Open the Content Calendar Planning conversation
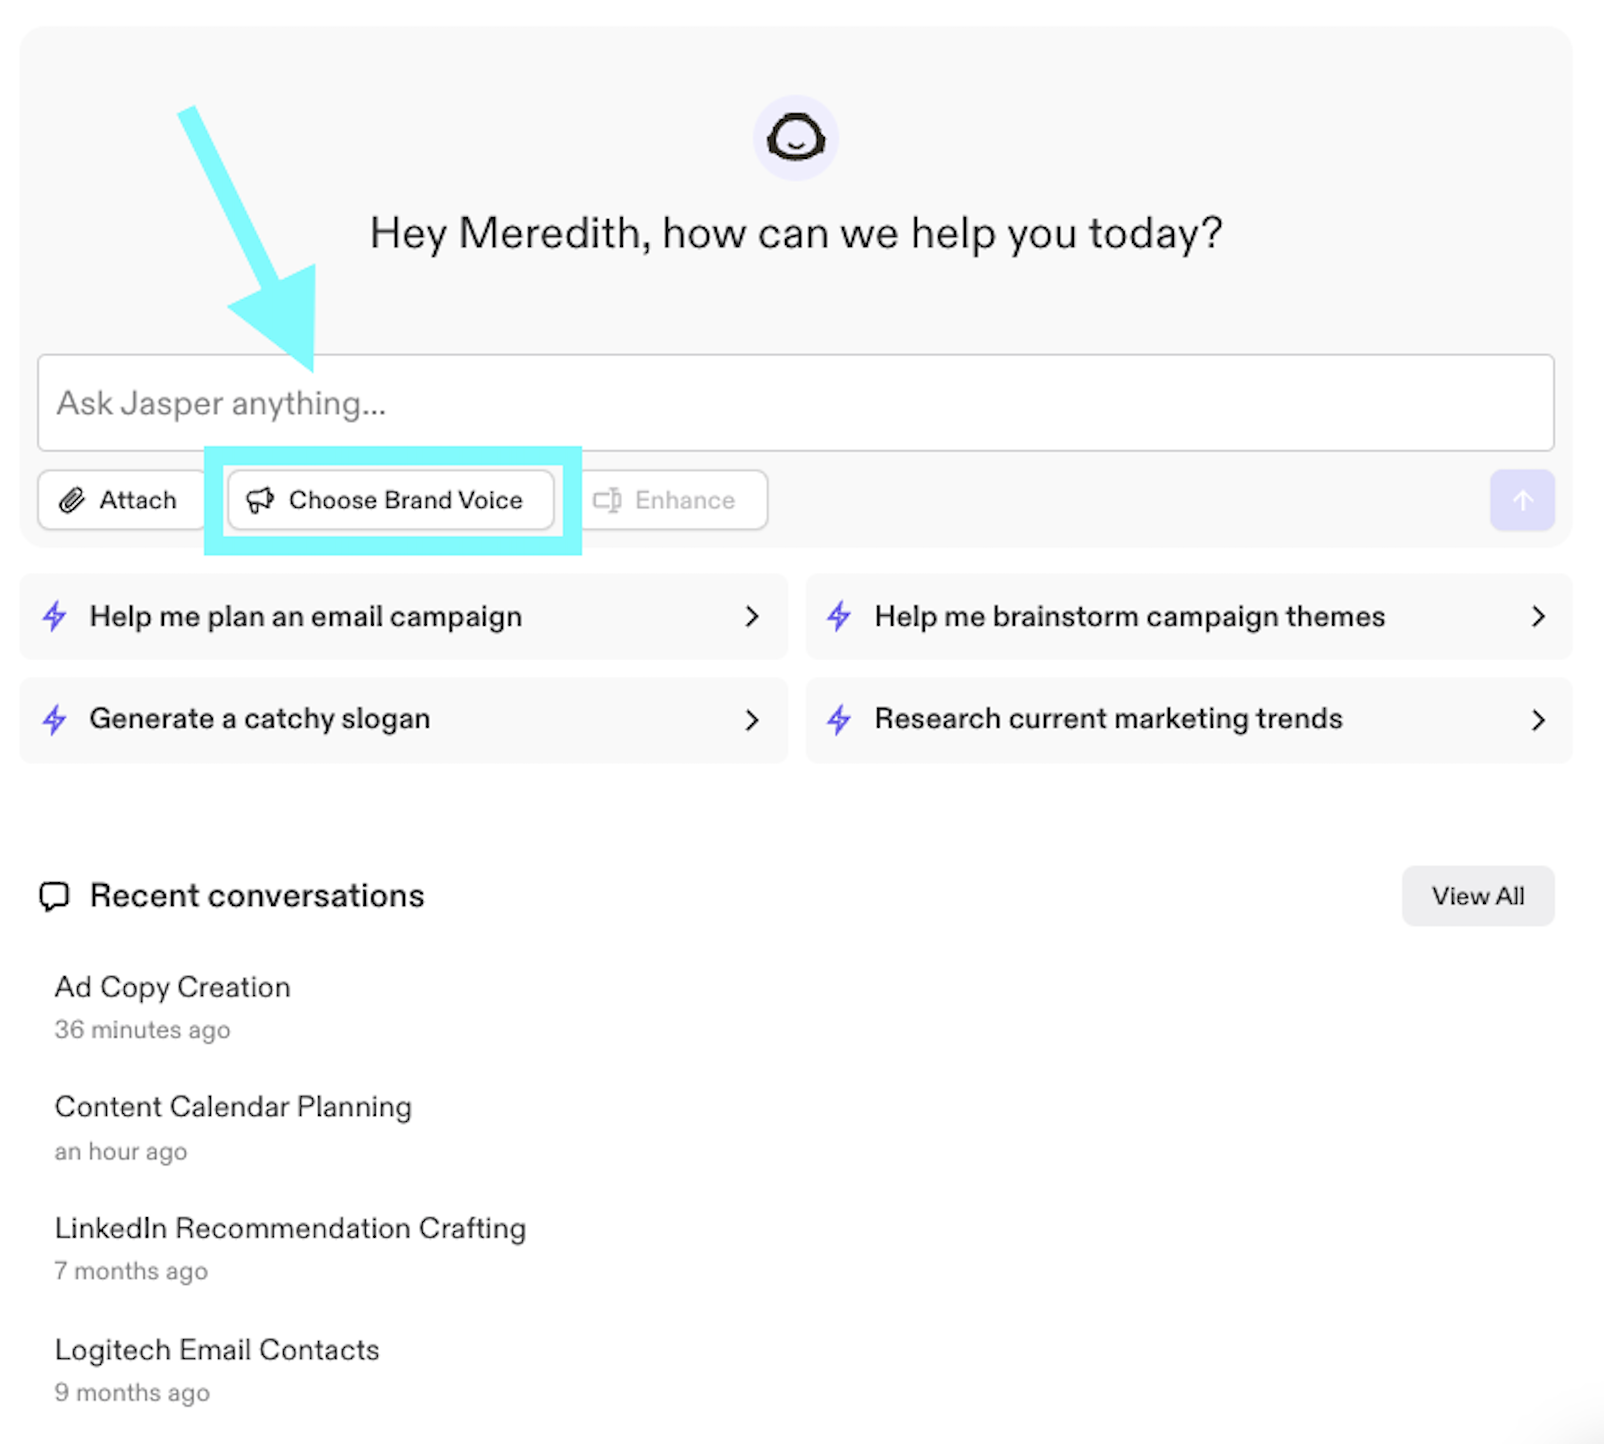Viewport: 1604px width, 1444px height. (x=233, y=1108)
